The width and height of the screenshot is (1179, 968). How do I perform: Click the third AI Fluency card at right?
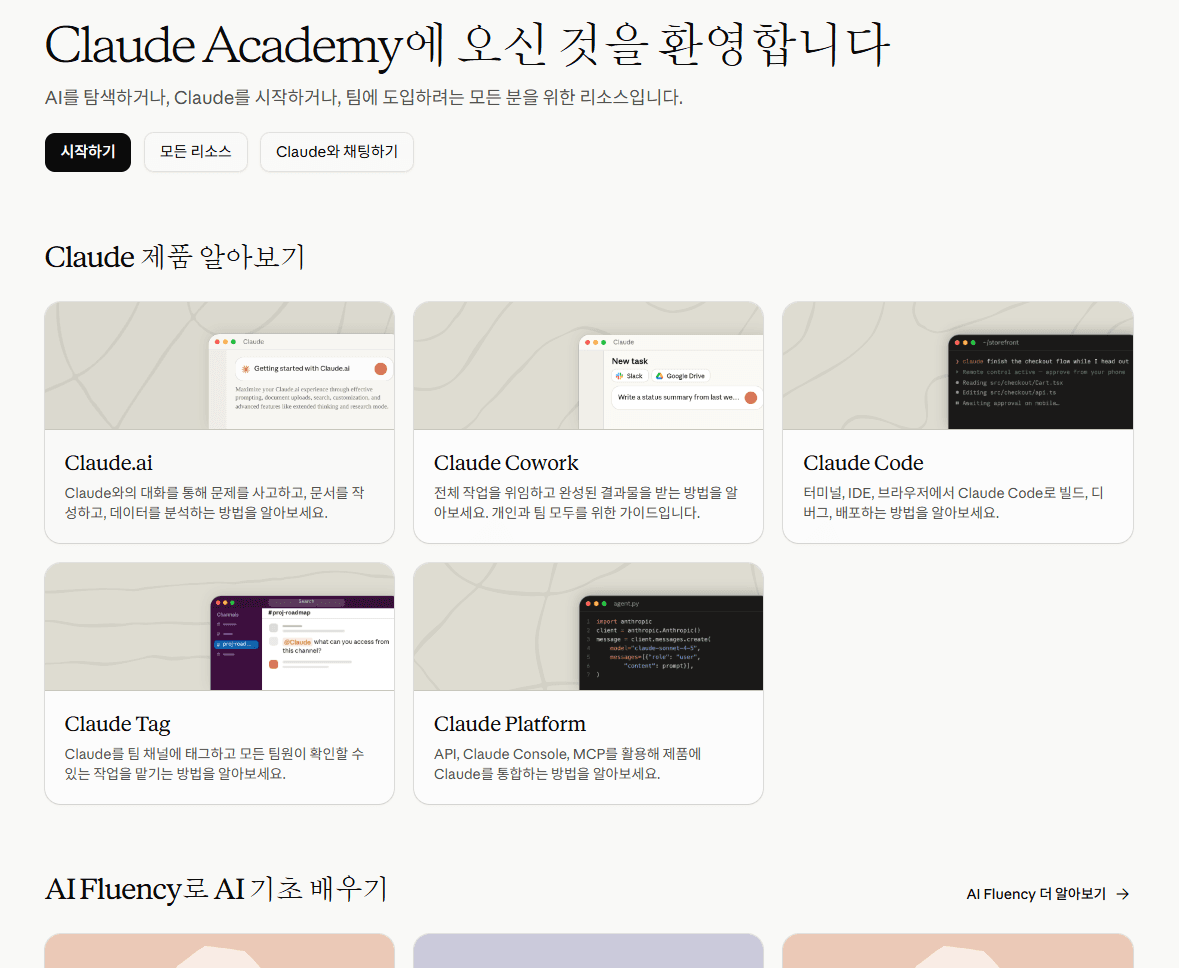(x=958, y=951)
